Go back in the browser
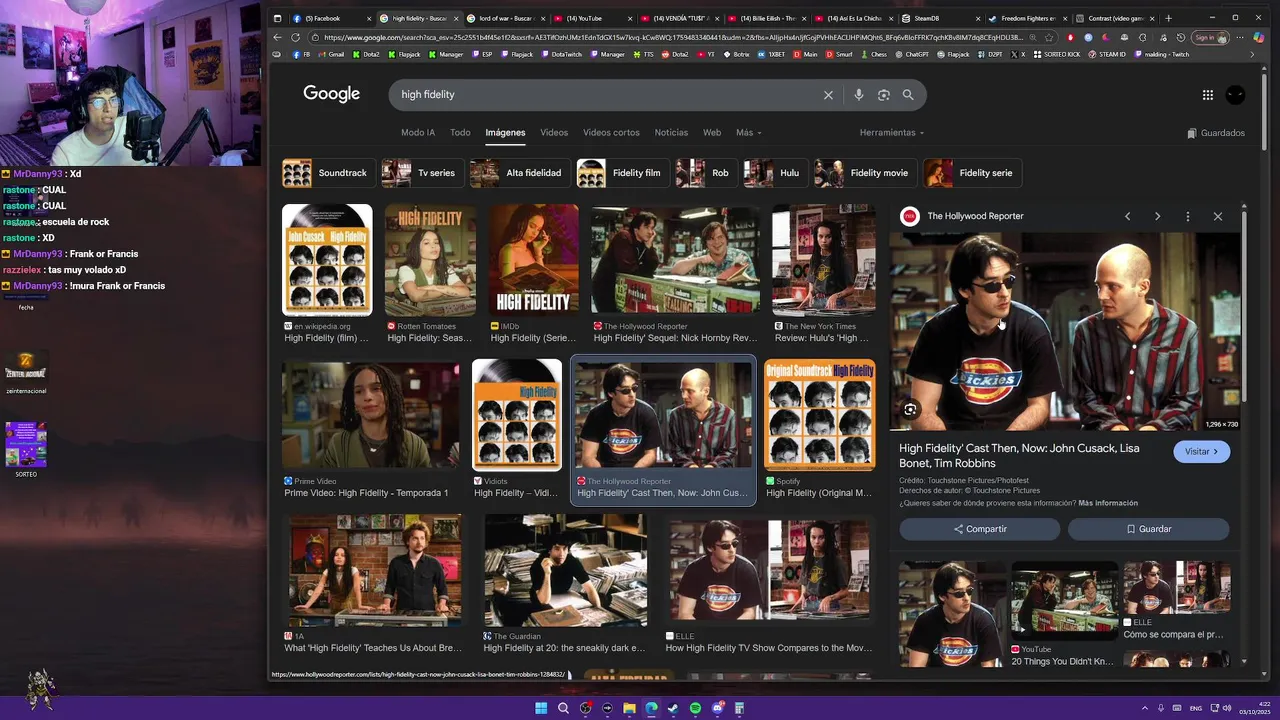 point(277,37)
